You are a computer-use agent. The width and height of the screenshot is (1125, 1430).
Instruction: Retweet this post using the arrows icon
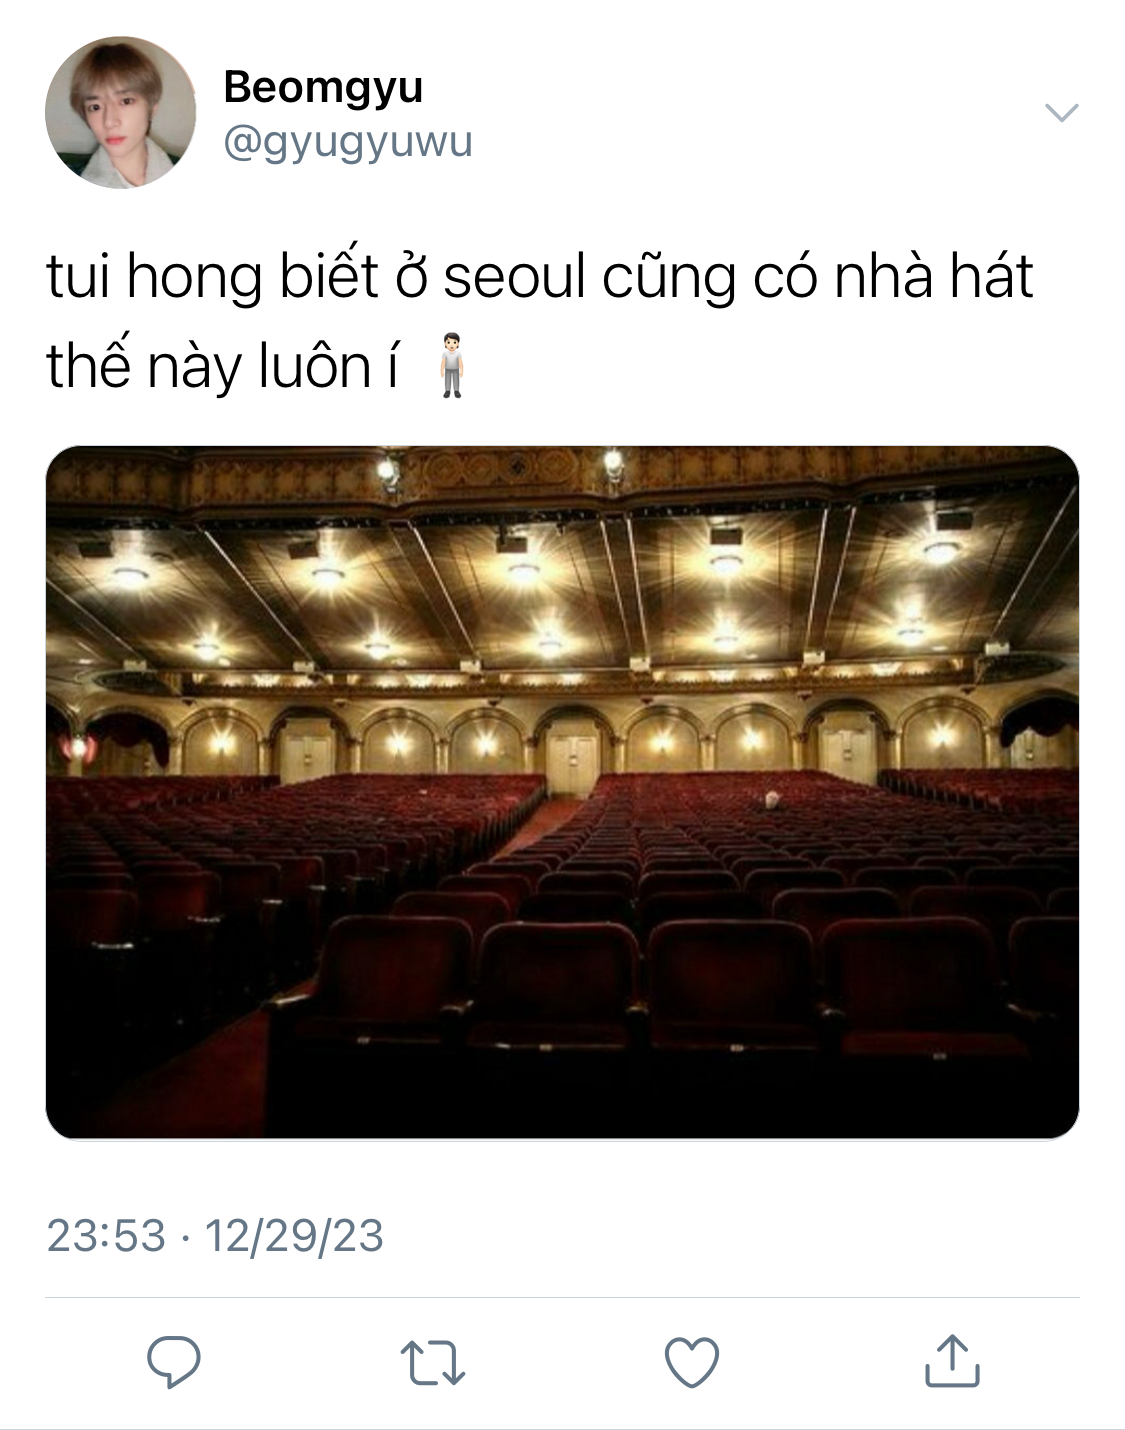coord(432,1362)
